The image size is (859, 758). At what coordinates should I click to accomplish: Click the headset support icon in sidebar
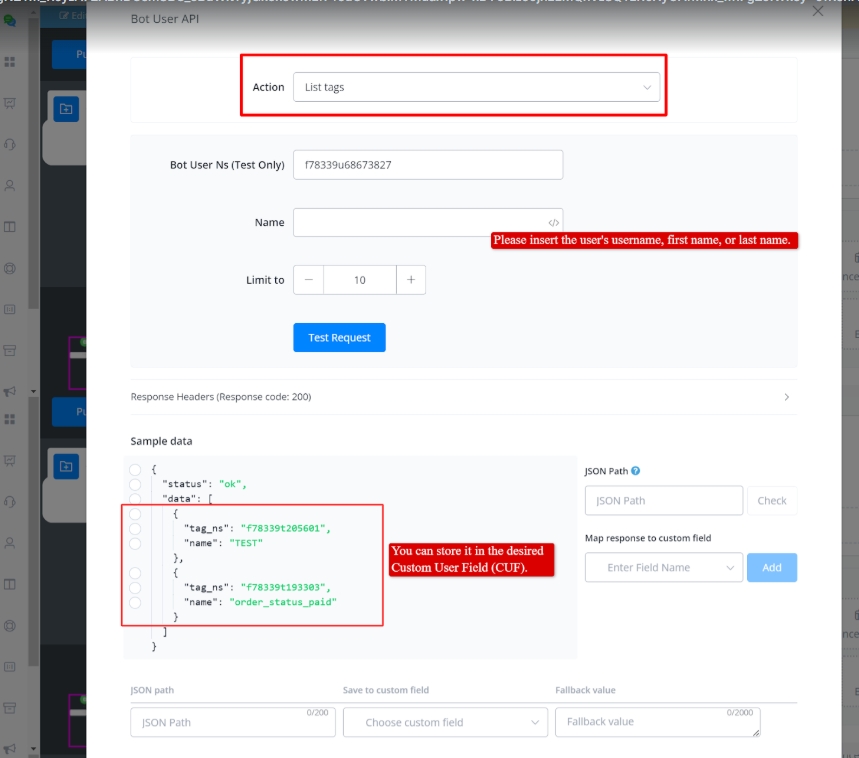click(x=10, y=144)
